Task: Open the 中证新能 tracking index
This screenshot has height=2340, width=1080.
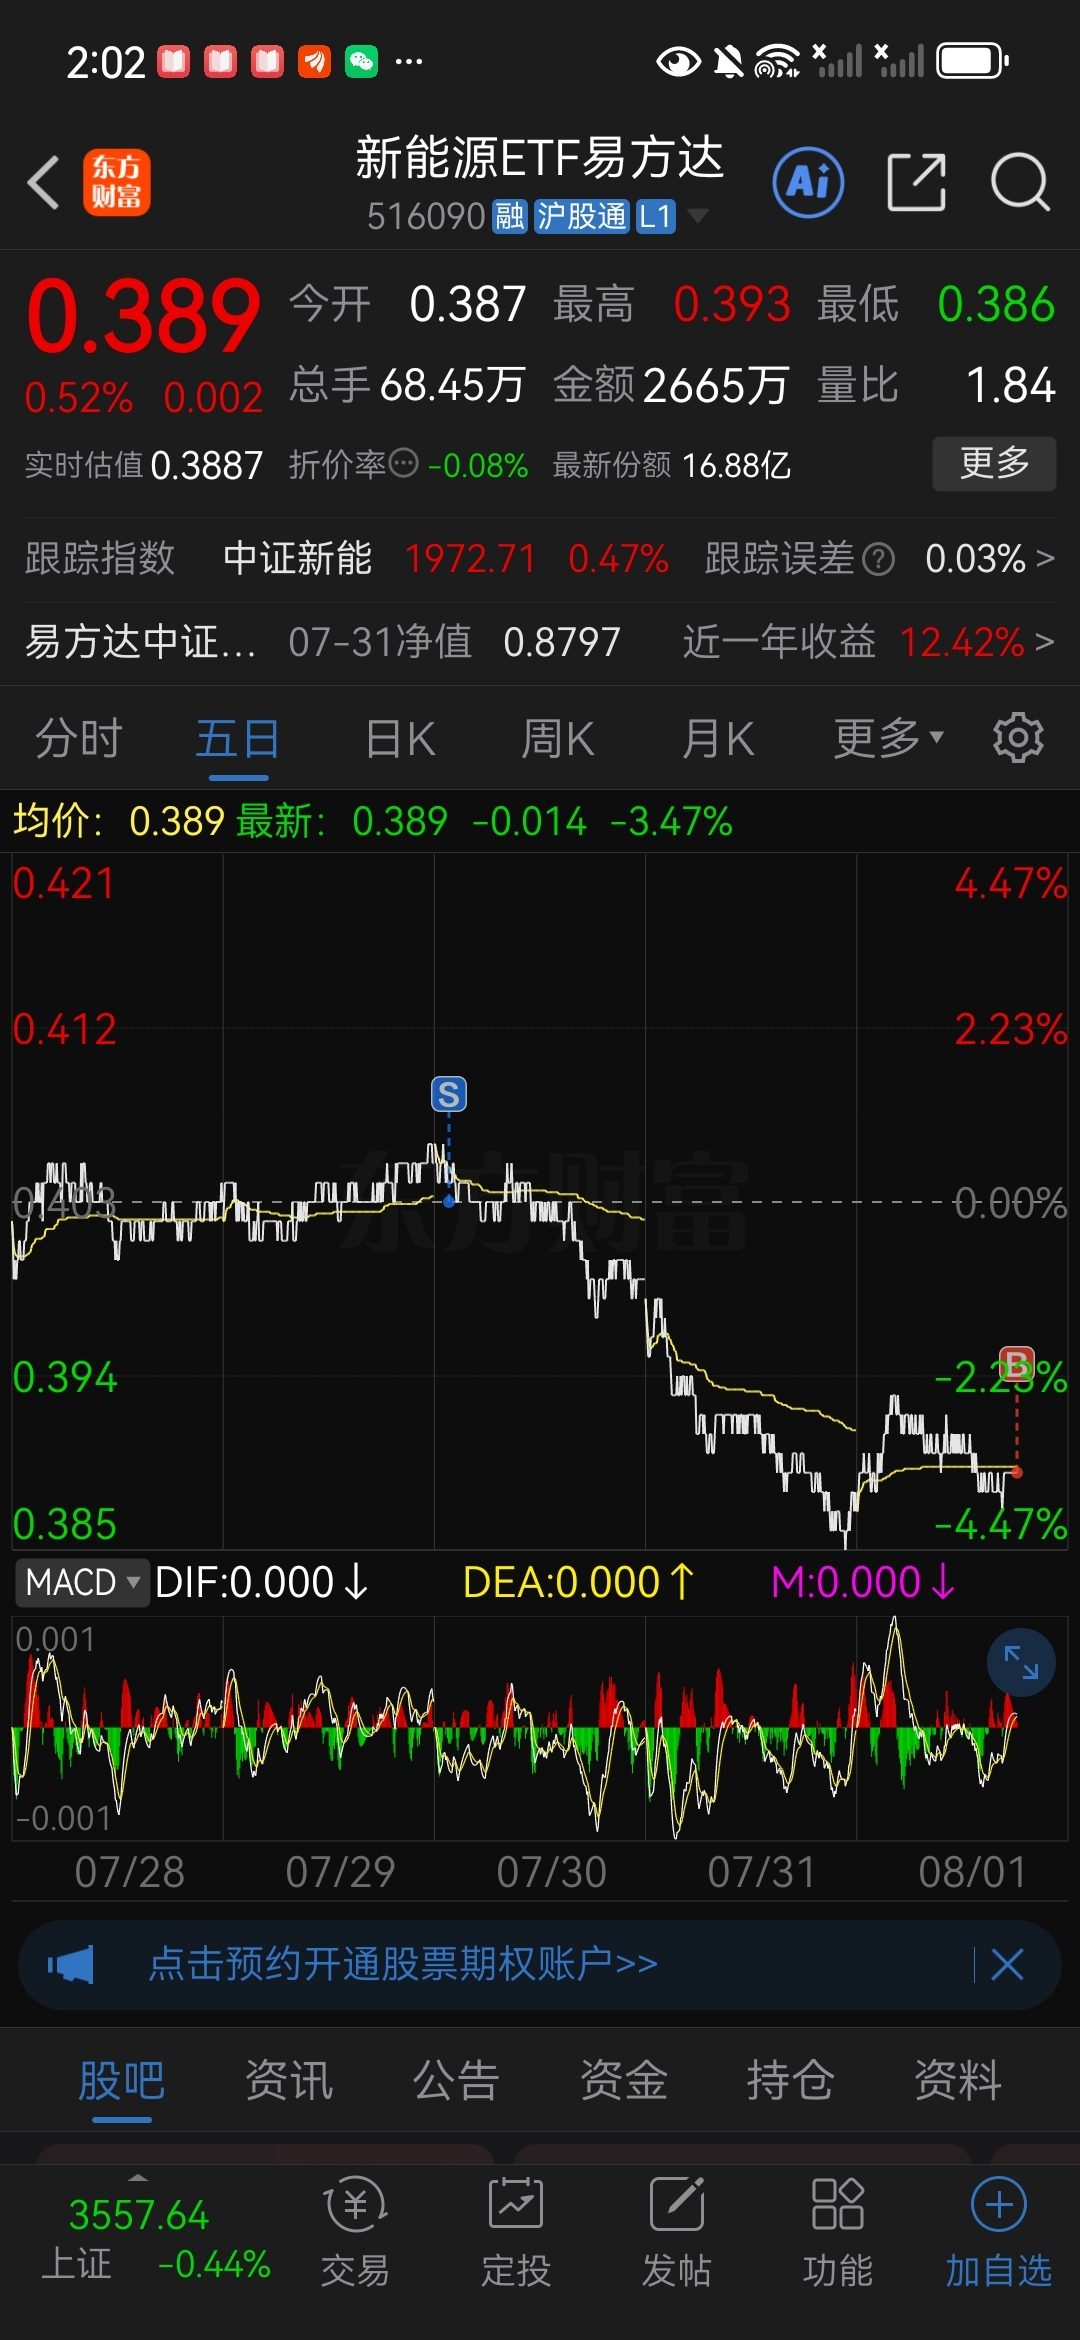Action: coord(297,558)
